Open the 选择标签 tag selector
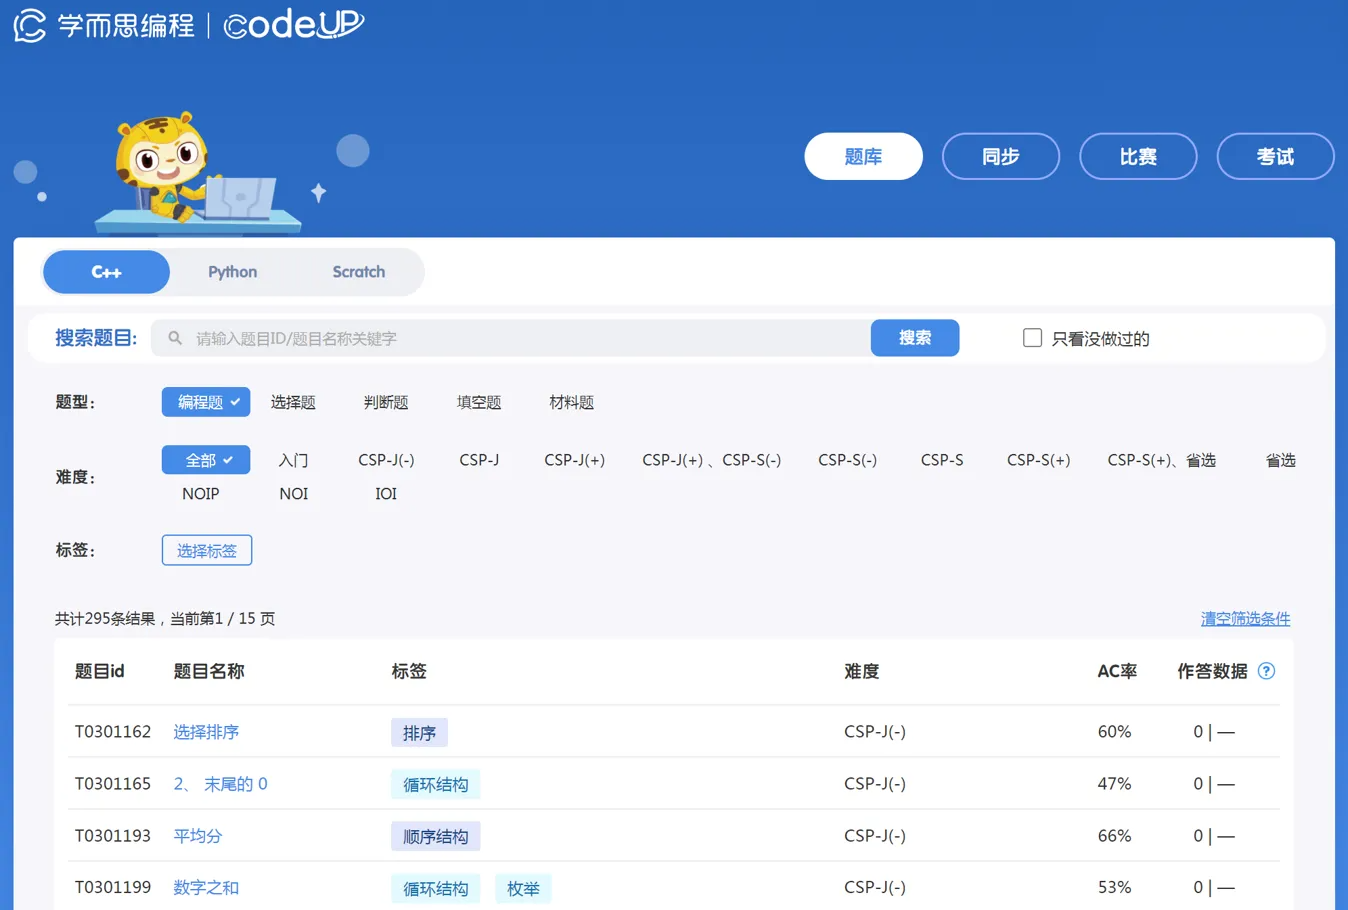 (x=207, y=550)
